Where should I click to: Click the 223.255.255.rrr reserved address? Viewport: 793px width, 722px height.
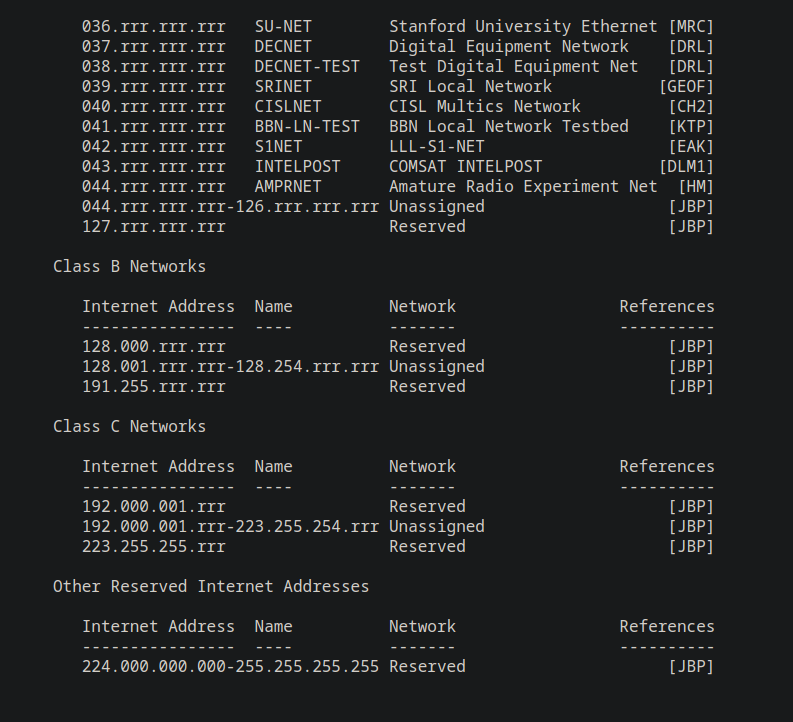154,547
